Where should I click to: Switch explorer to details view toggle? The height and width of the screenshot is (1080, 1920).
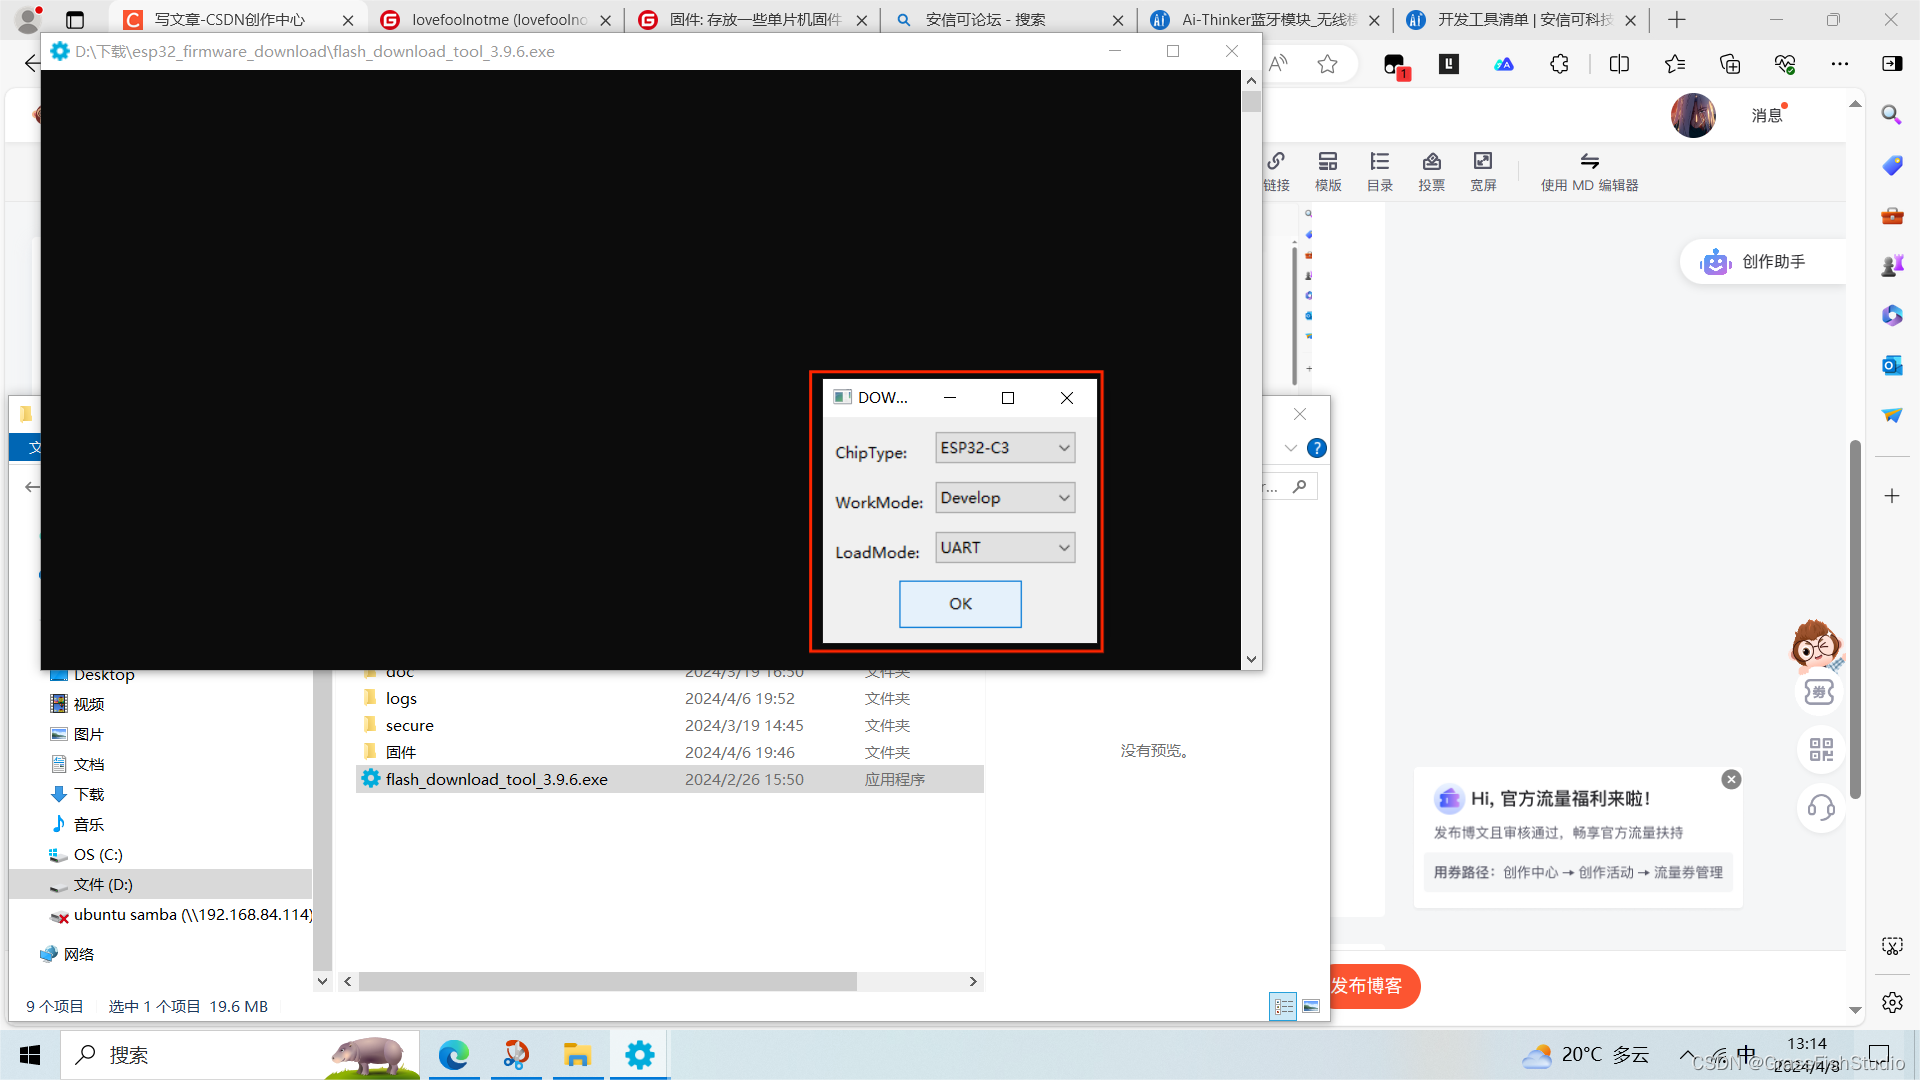[x=1283, y=1006]
